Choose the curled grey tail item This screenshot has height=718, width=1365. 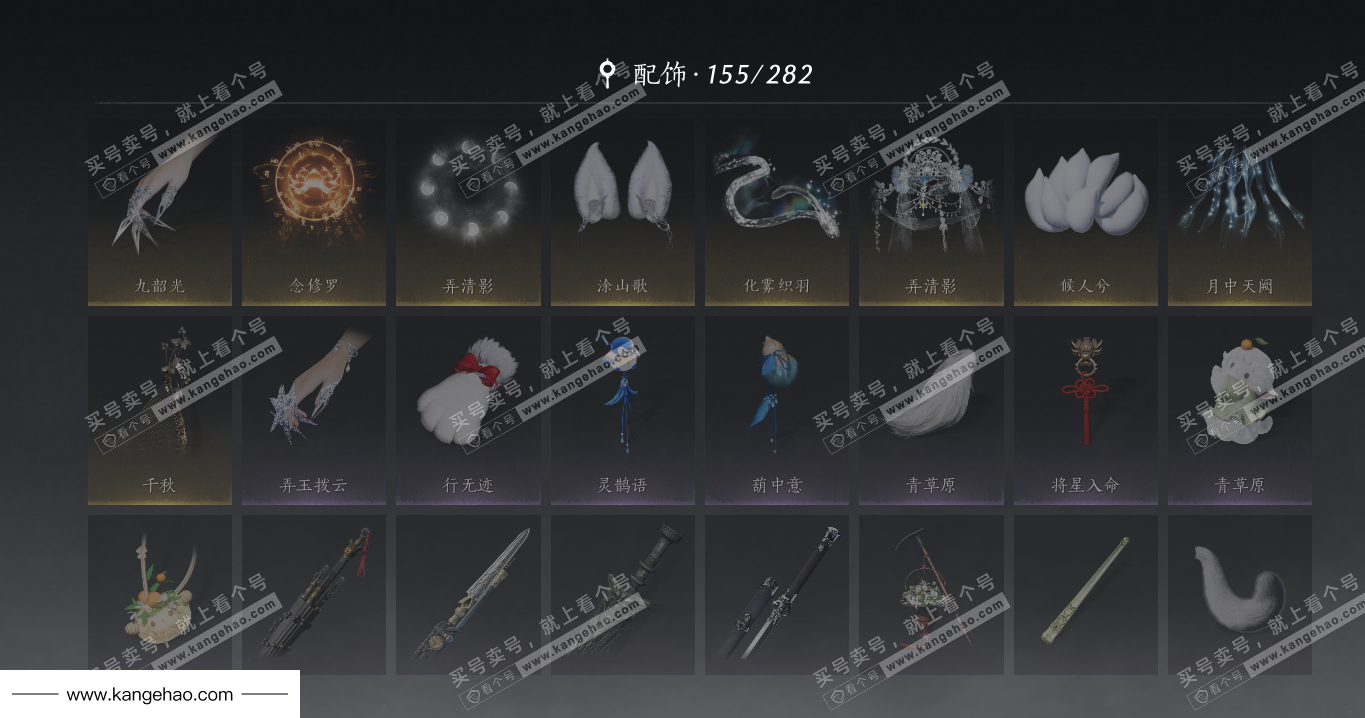tap(1240, 595)
